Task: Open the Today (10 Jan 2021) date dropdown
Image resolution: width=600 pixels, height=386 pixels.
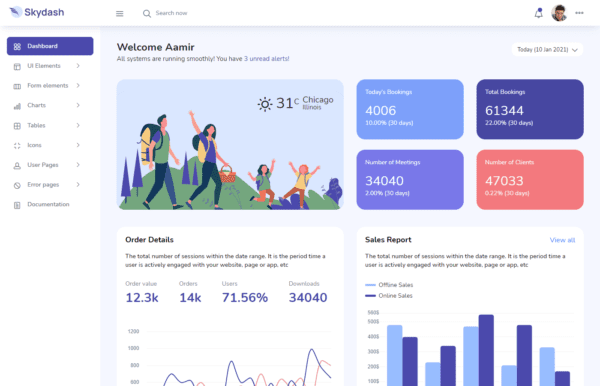Action: click(547, 50)
